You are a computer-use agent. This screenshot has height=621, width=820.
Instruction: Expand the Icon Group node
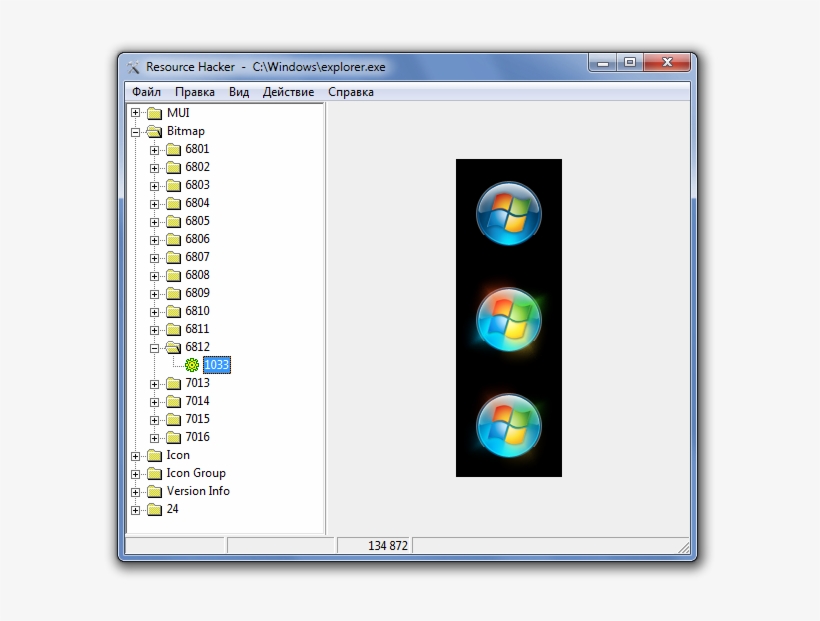pyautogui.click(x=135, y=474)
